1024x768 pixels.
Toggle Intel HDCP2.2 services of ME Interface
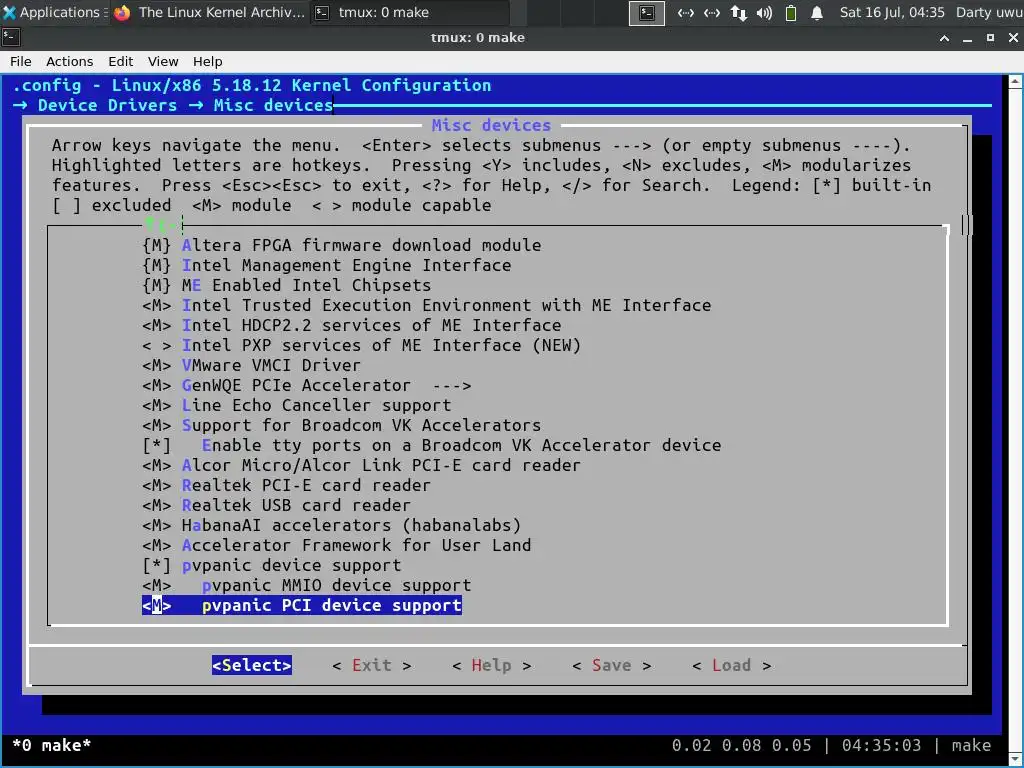pos(351,325)
